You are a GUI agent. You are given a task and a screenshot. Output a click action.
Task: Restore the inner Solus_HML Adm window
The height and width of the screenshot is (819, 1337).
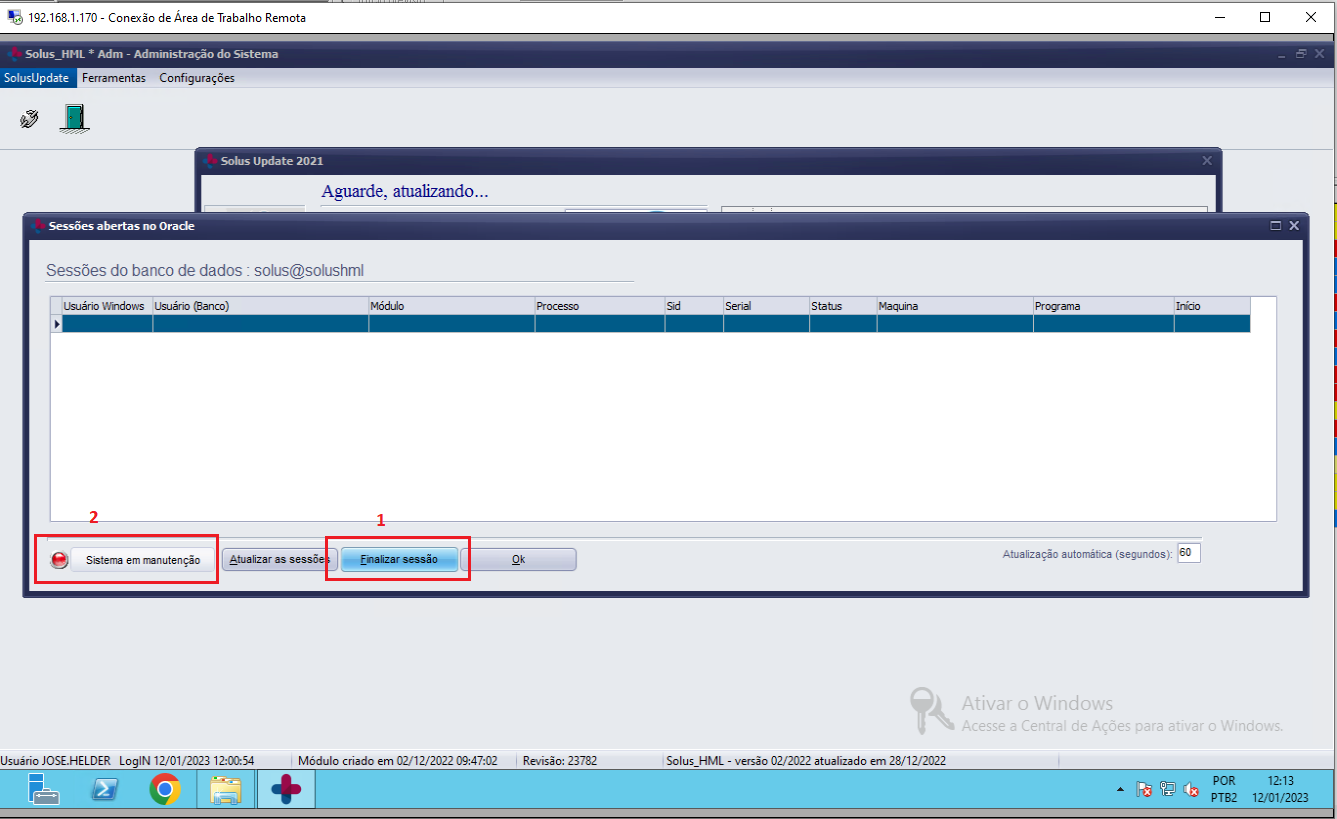pyautogui.click(x=1301, y=54)
